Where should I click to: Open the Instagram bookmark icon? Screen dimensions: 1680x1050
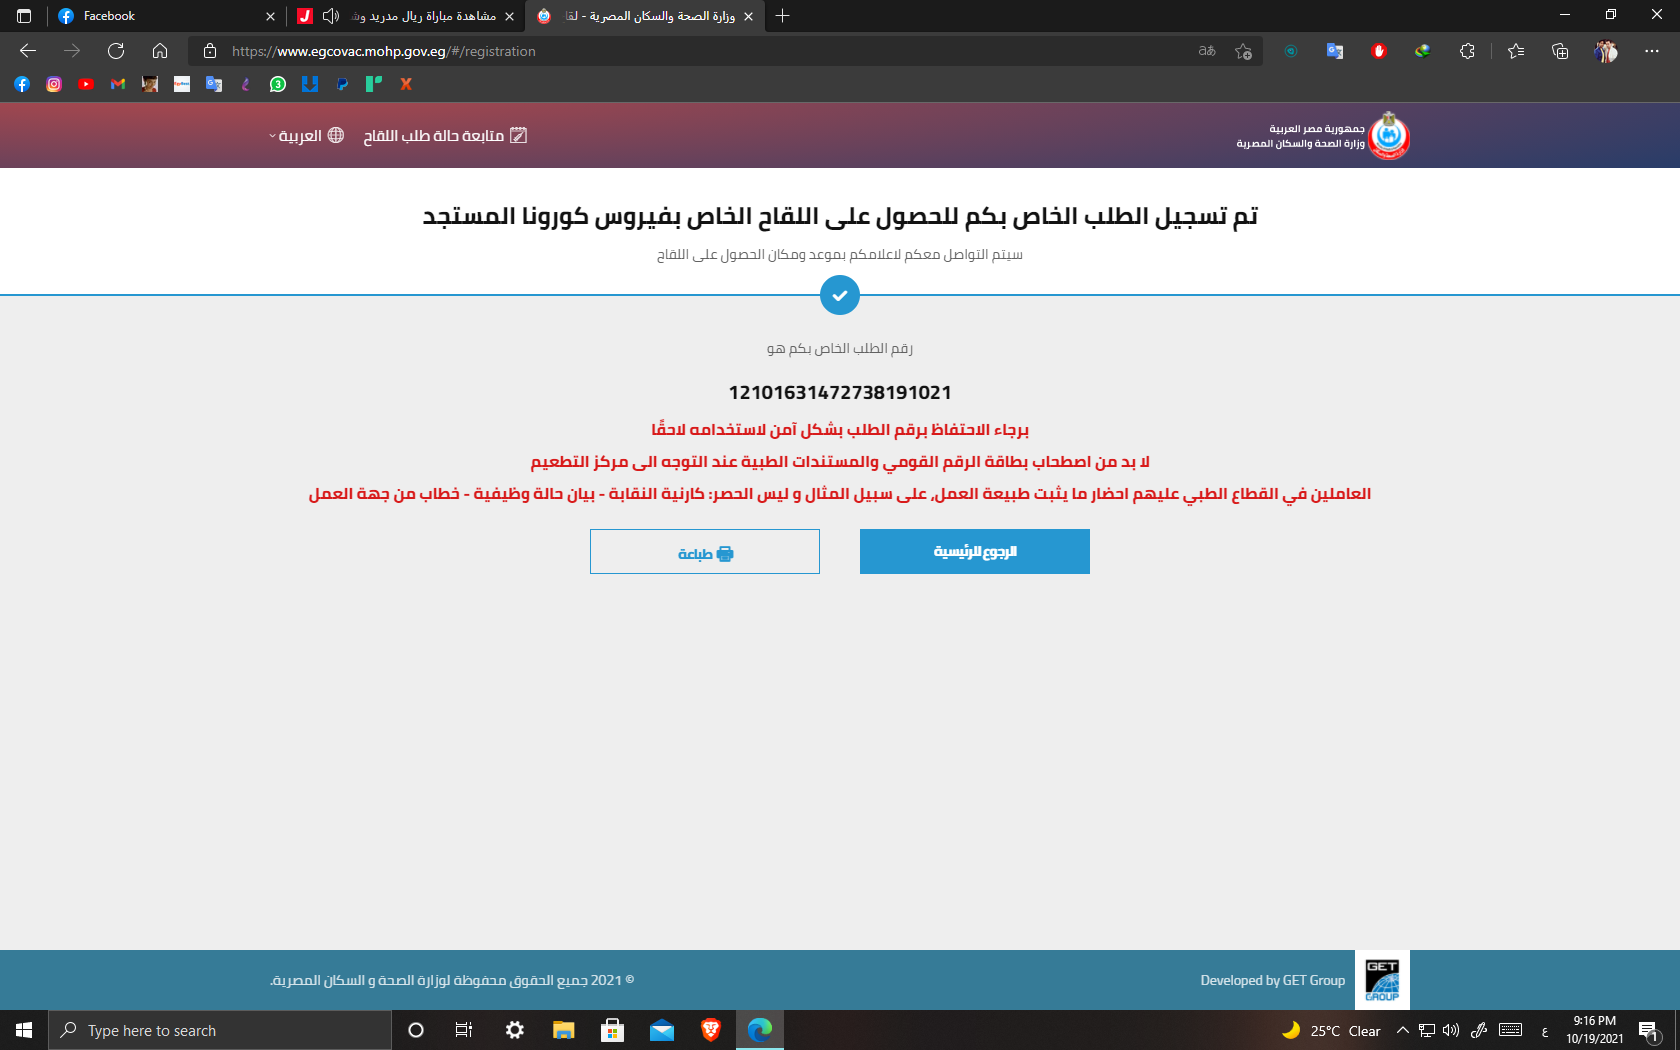(54, 84)
